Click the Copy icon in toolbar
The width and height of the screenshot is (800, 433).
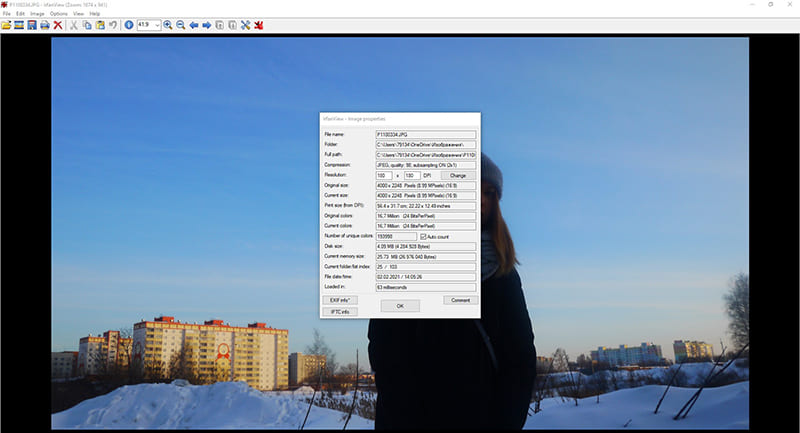[87, 25]
